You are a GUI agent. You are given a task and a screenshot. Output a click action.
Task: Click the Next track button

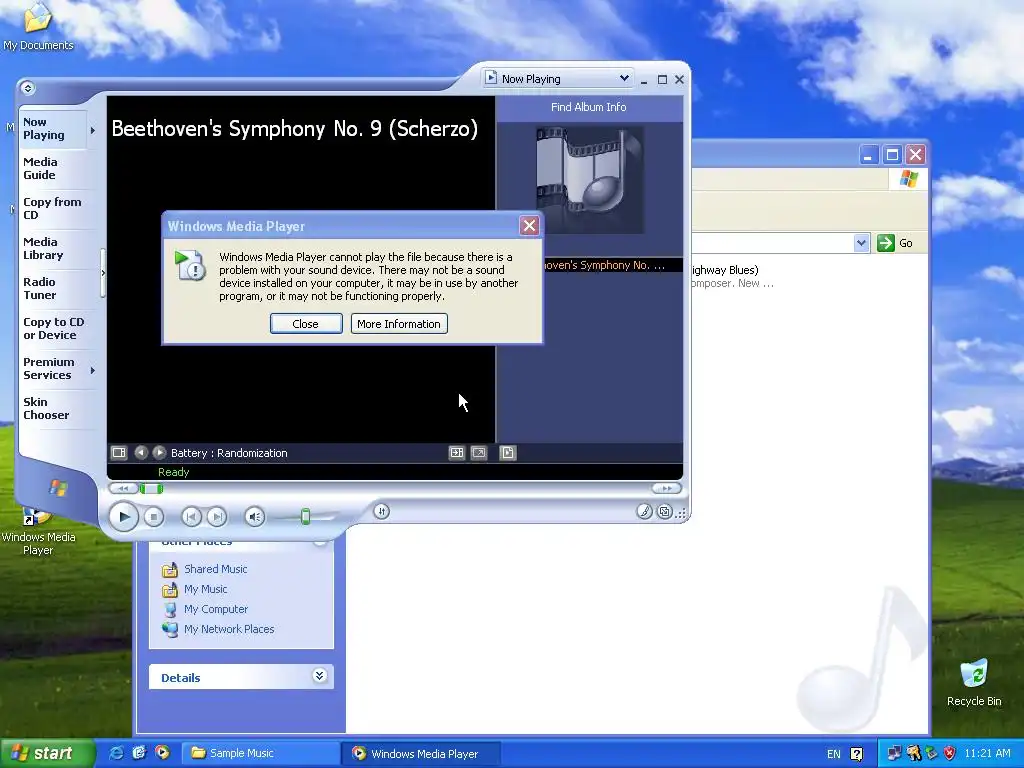click(217, 517)
